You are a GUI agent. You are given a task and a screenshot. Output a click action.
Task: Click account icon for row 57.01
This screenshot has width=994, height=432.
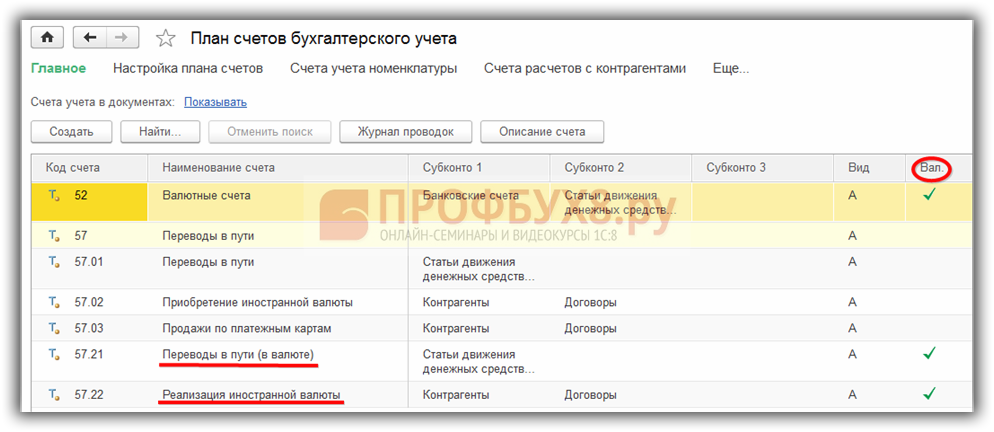coord(54,262)
